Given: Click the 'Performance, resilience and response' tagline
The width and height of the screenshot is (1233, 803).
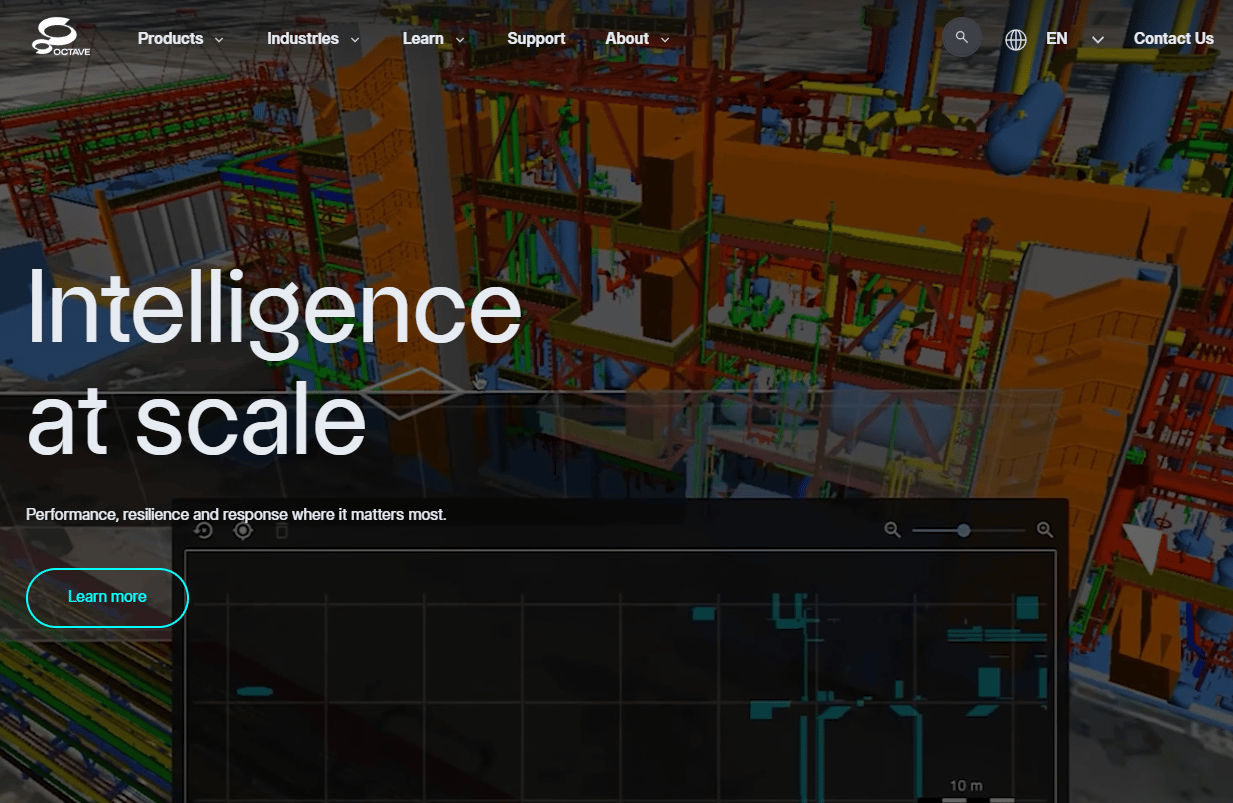Looking at the screenshot, I should 236,514.
